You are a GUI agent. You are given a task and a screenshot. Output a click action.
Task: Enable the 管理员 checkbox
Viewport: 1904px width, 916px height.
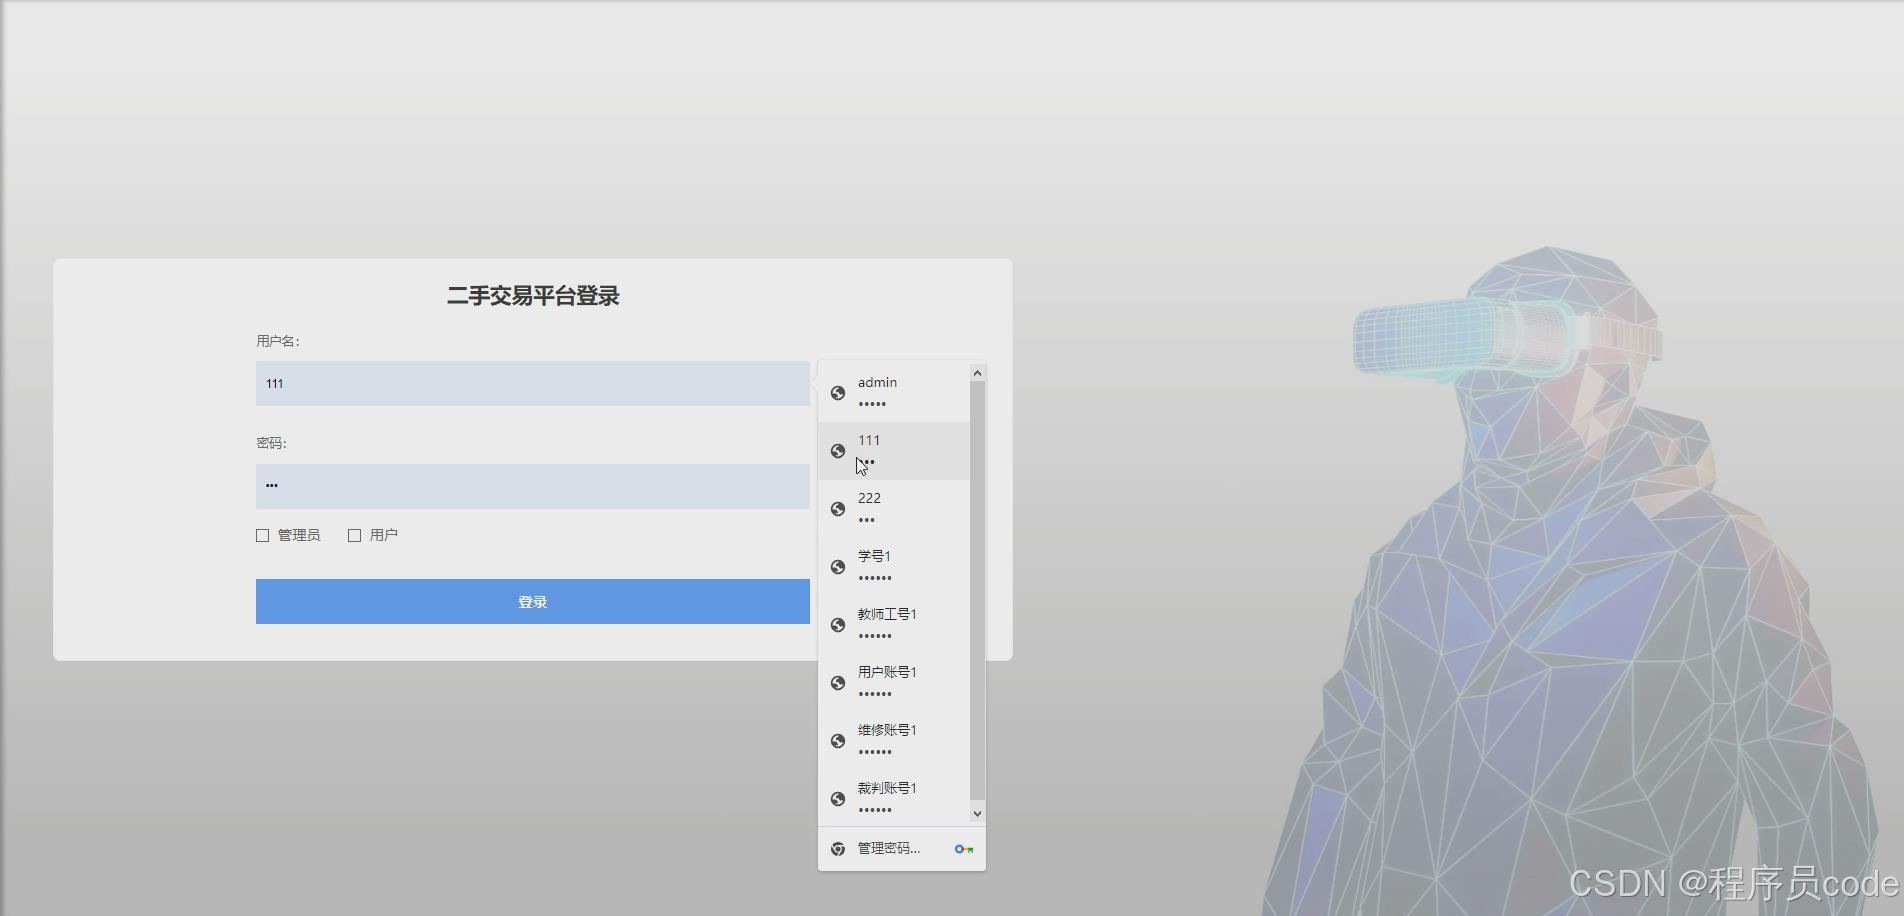point(262,535)
